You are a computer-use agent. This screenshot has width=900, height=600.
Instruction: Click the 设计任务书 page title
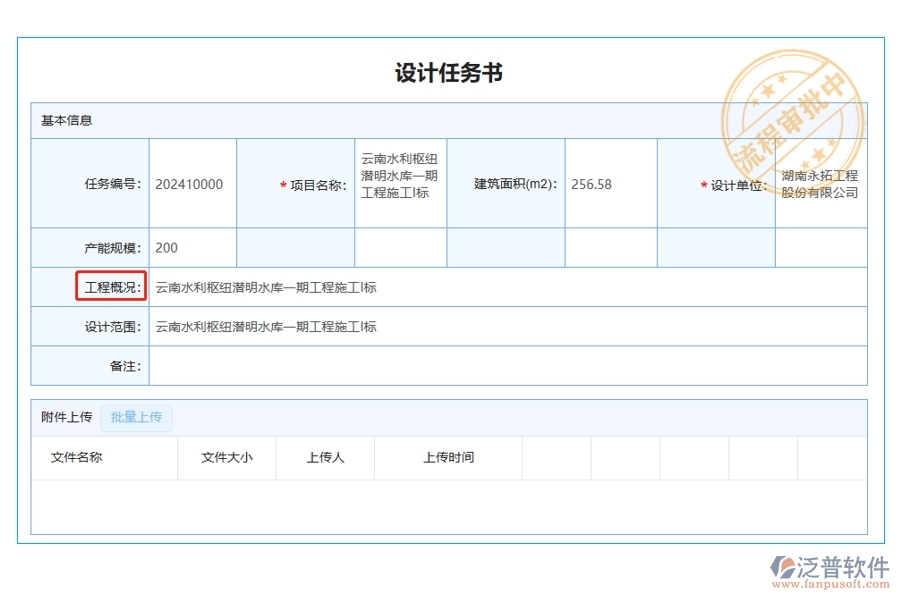point(449,73)
